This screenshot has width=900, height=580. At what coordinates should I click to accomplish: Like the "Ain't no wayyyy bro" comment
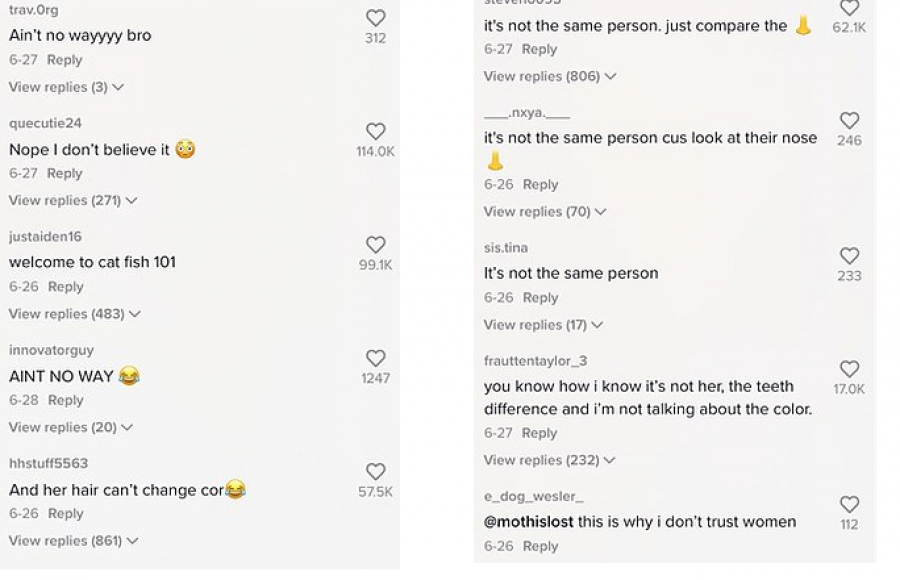tap(375, 18)
